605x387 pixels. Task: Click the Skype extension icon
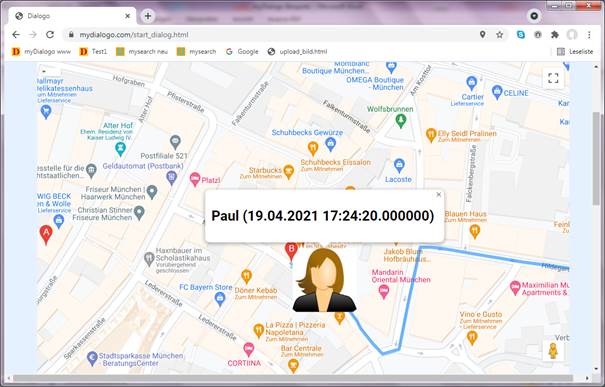521,35
